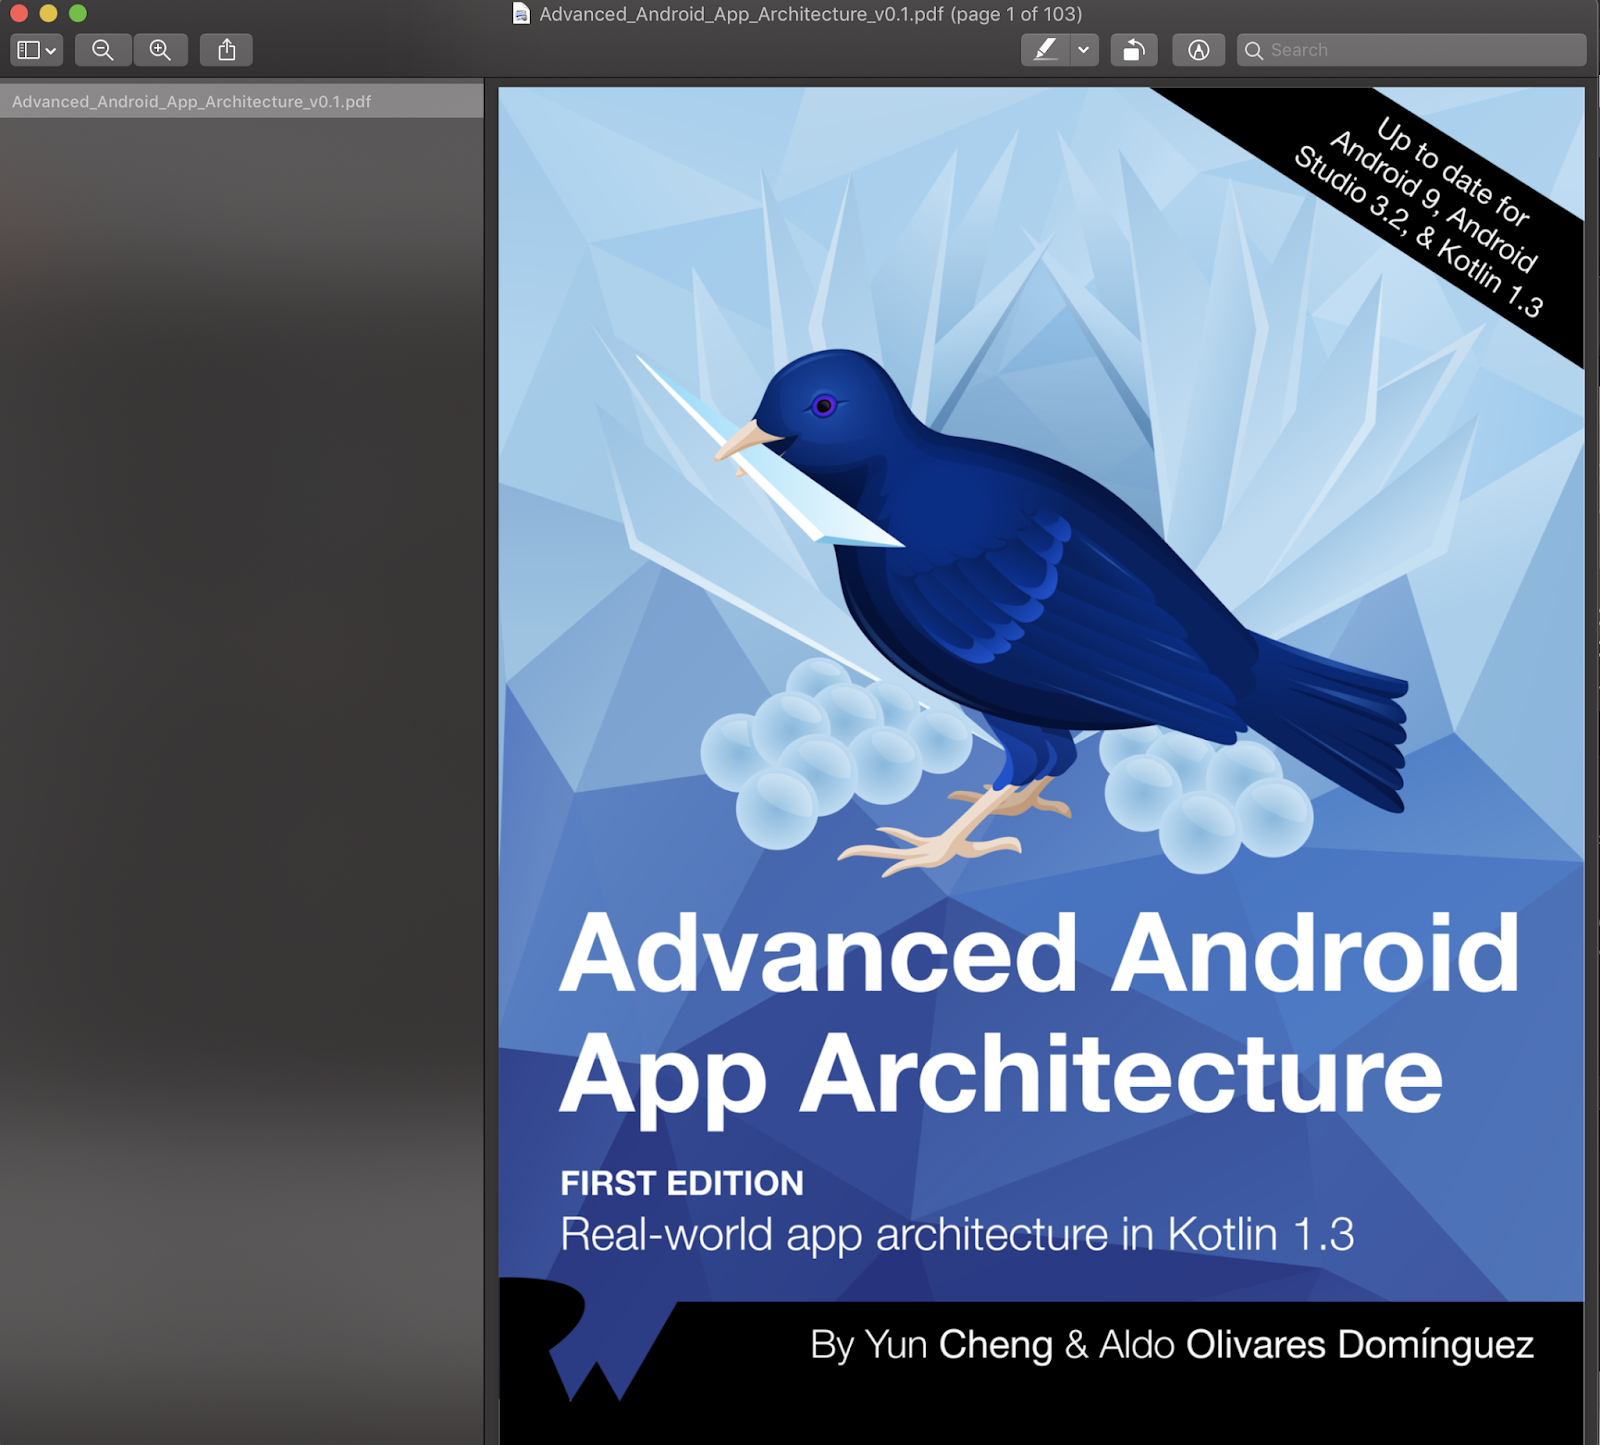Show the Markup toolbar
The width and height of the screenshot is (1600, 1445).
pos(1199,50)
